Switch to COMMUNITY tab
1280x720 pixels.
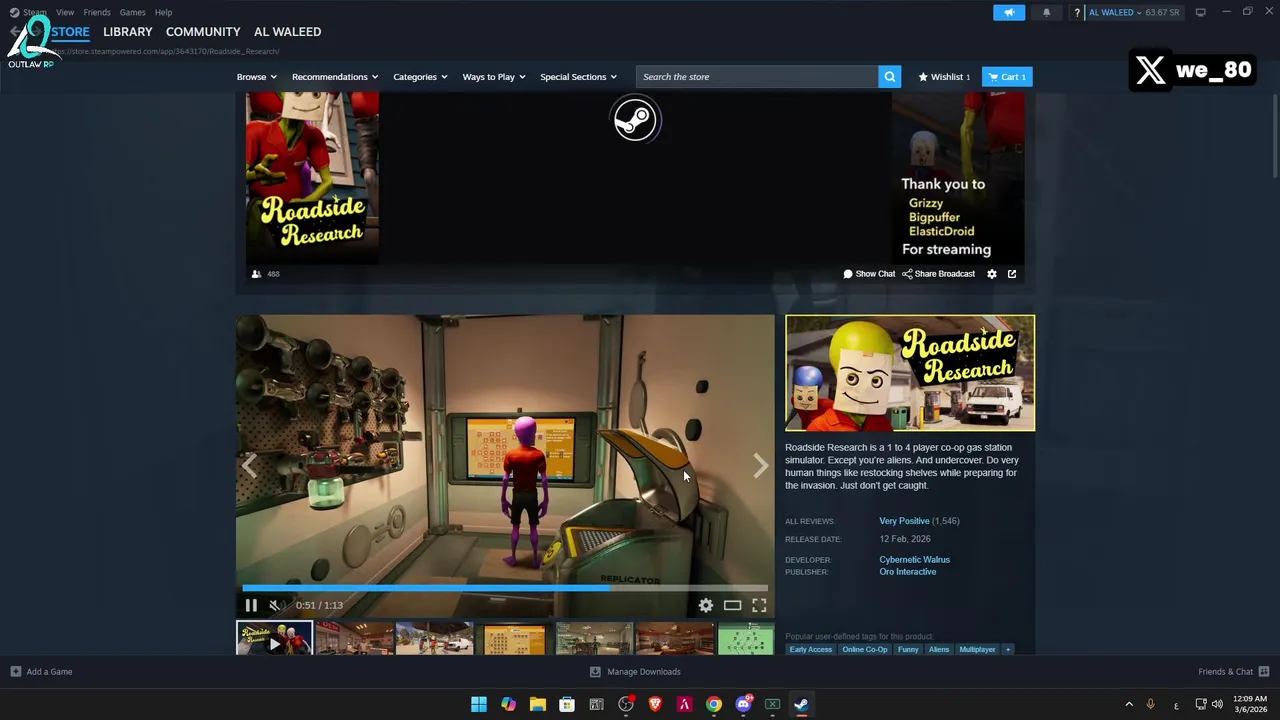point(203,32)
